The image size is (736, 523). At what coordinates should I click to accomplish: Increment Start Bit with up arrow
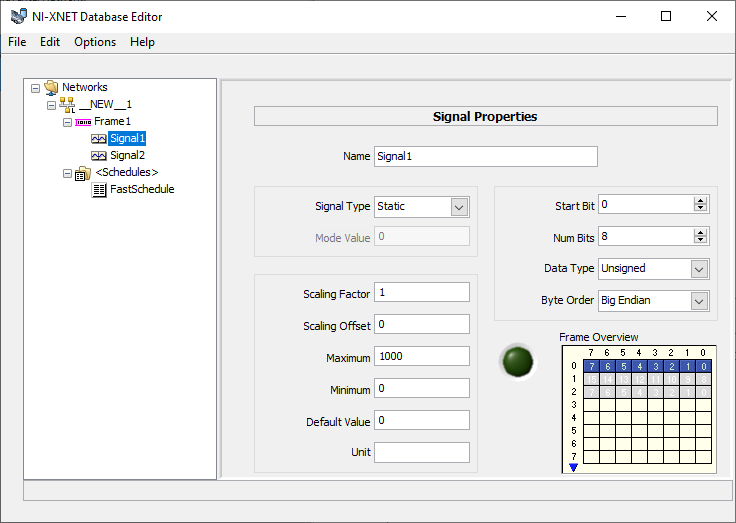pyautogui.click(x=700, y=200)
